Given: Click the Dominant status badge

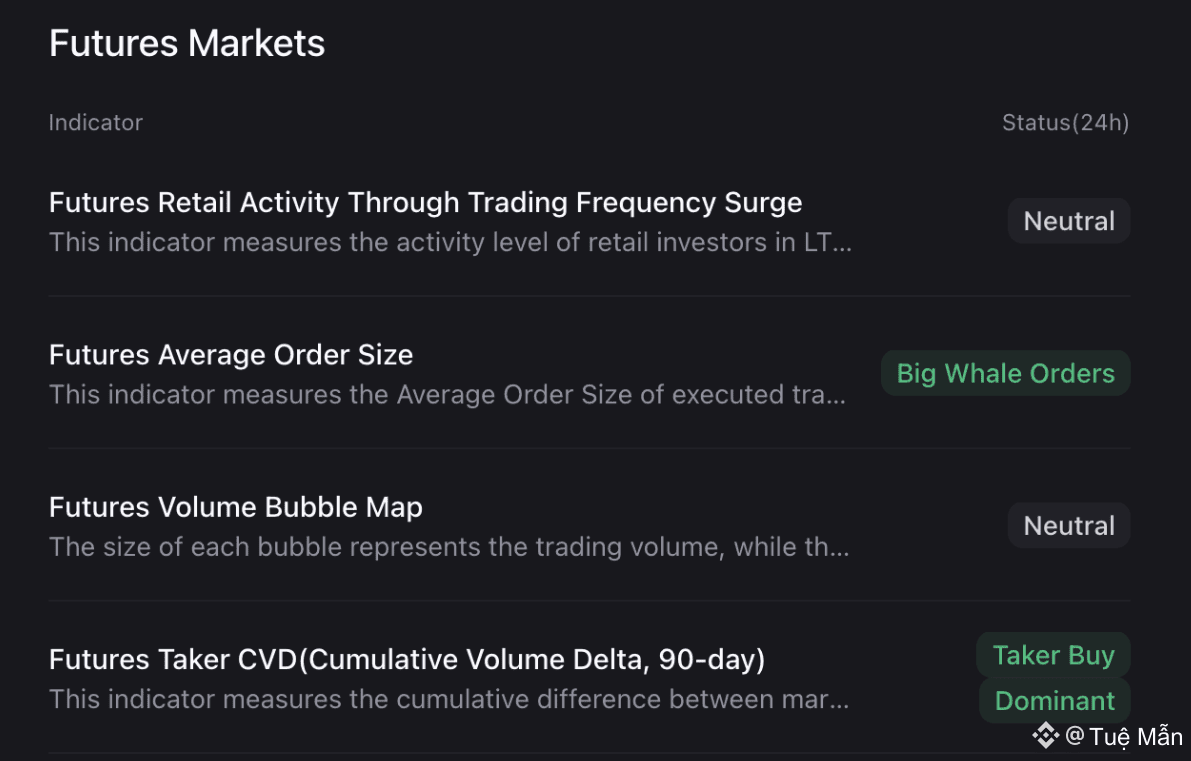Looking at the screenshot, I should tap(1054, 701).
